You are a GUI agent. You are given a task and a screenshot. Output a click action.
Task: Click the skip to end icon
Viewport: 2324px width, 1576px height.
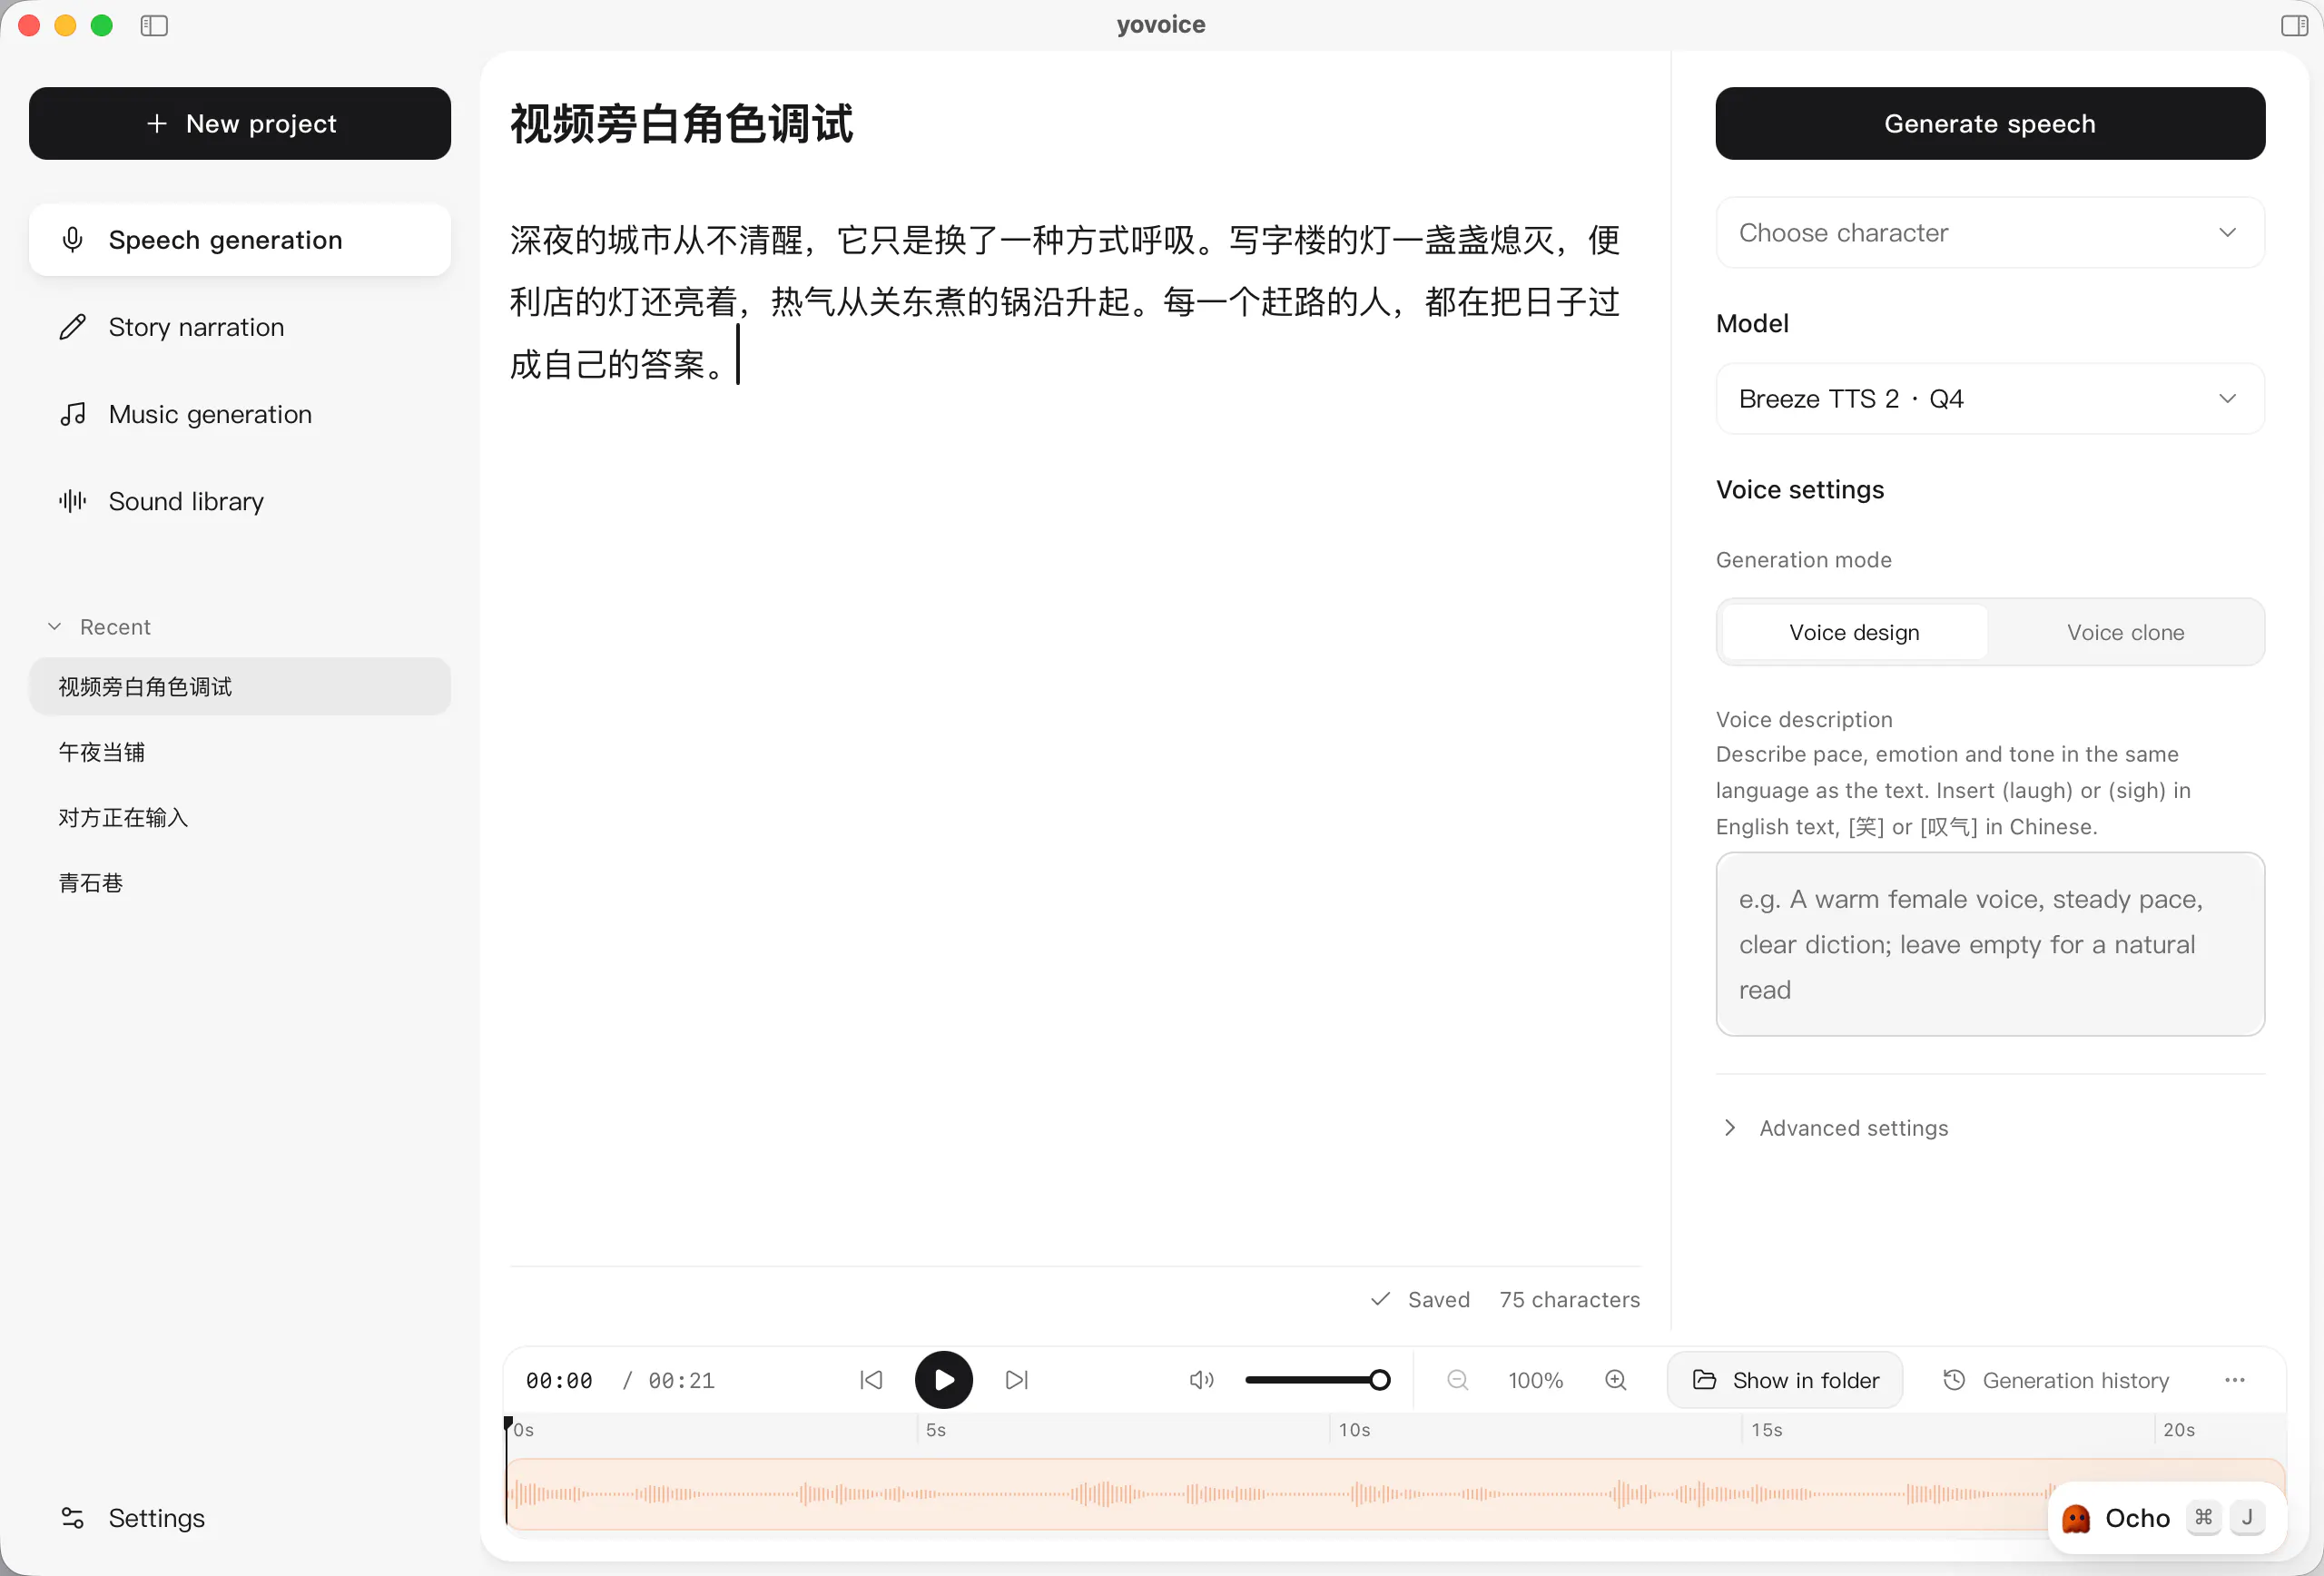point(1016,1380)
